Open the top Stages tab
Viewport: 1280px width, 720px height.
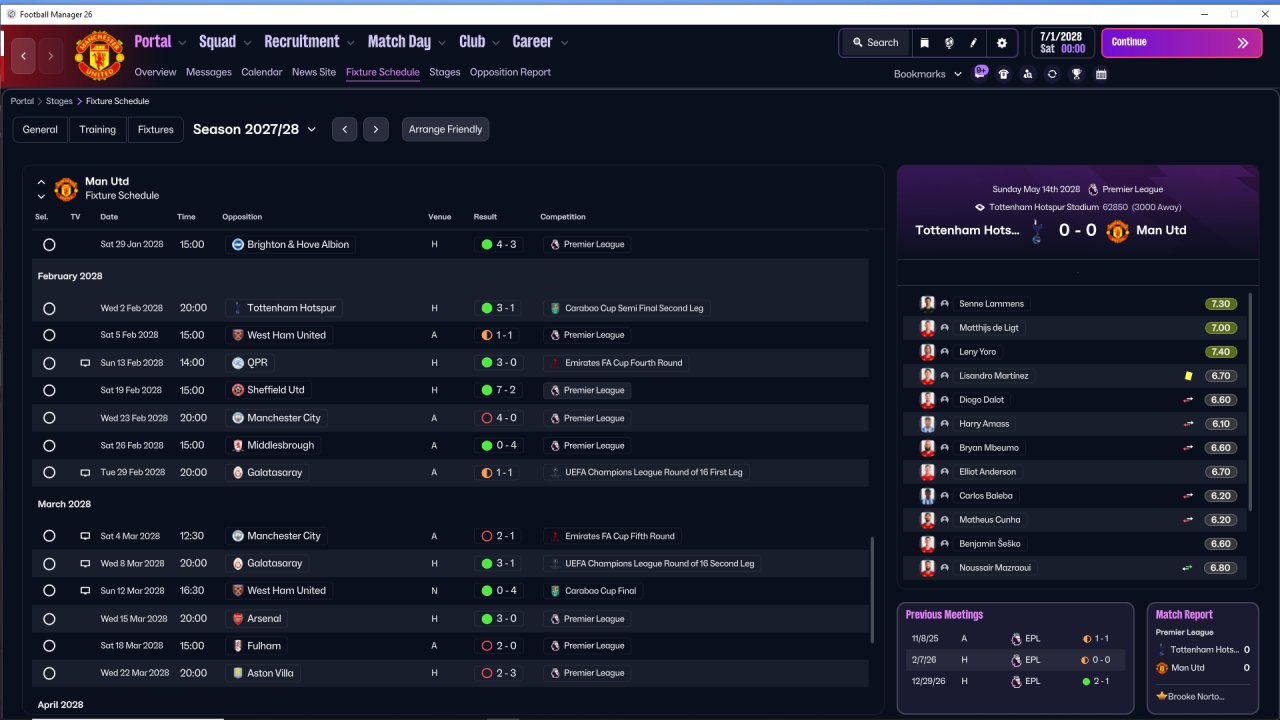click(445, 72)
